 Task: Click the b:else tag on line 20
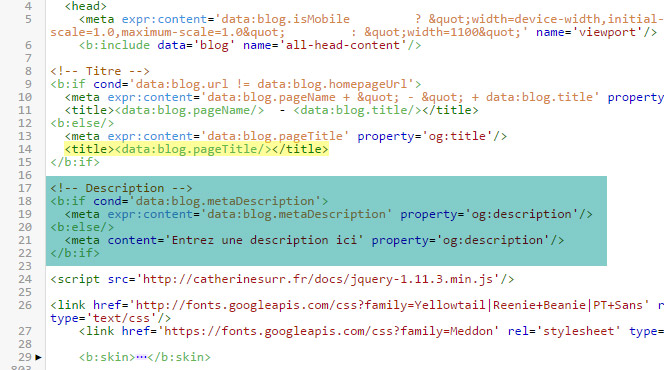(x=82, y=227)
